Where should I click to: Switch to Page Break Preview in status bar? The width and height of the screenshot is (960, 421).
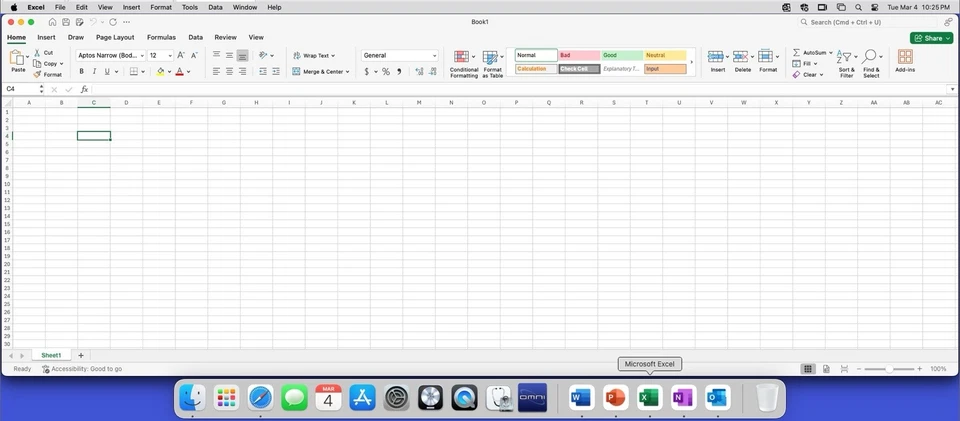(x=844, y=369)
